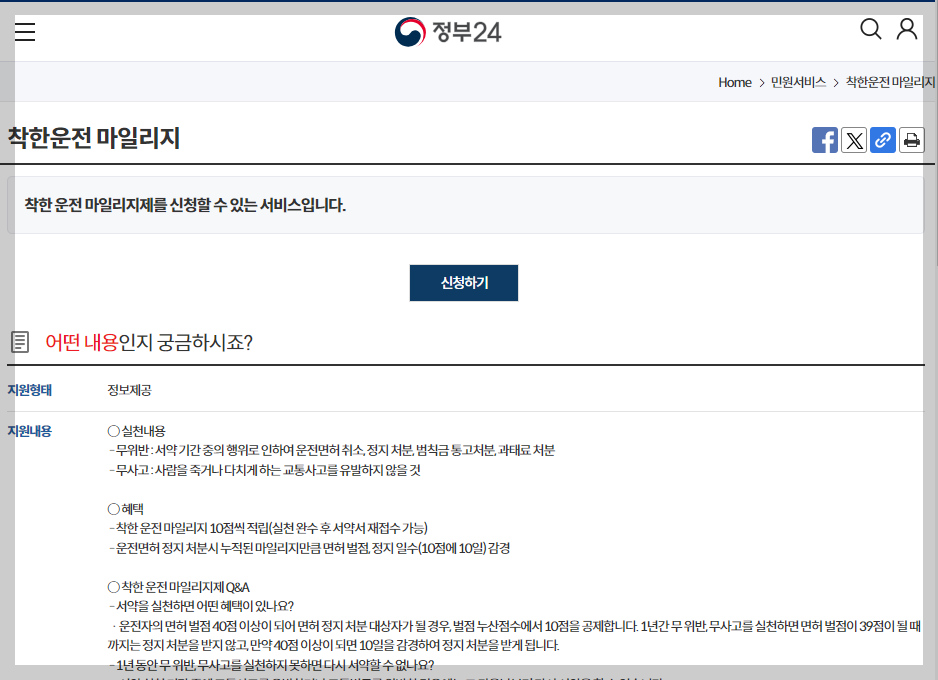This screenshot has height=680, width=938.
Task: Click the 정부24 logo
Action: (x=447, y=31)
